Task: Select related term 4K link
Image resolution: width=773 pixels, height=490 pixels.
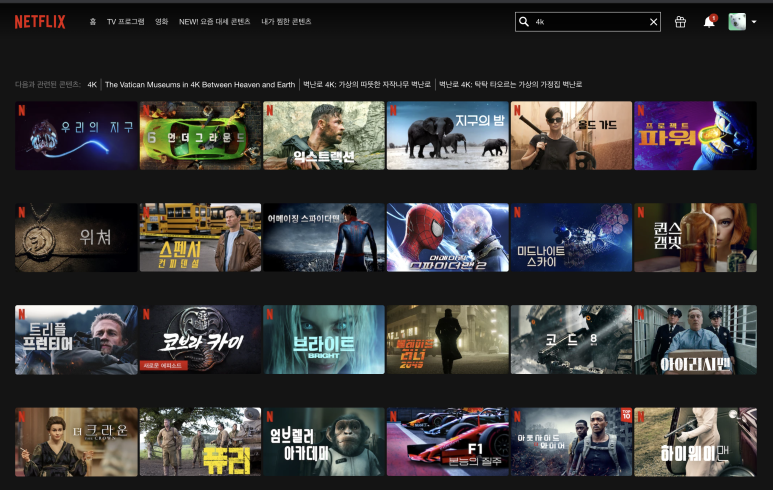Action: (92, 84)
